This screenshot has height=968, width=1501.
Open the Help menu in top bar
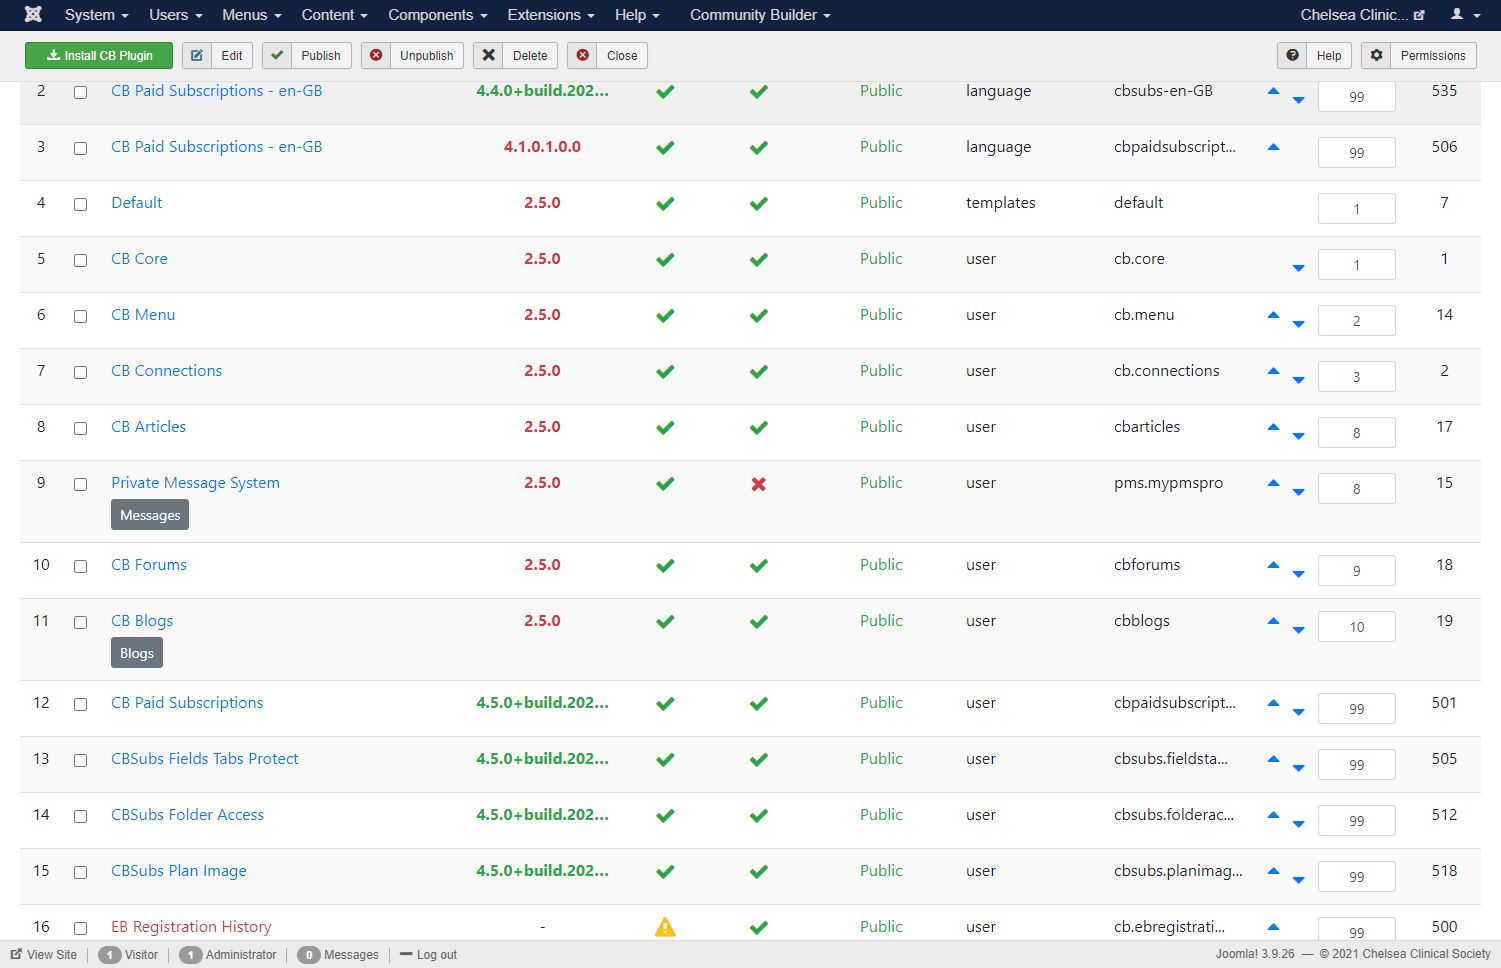tap(637, 15)
